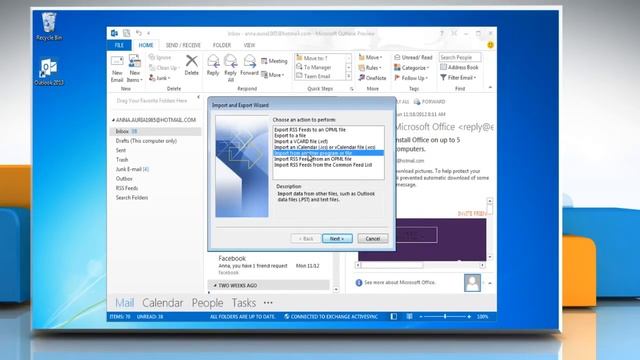640x360 pixels.
Task: Select the Inbox folder
Action: [156, 131]
